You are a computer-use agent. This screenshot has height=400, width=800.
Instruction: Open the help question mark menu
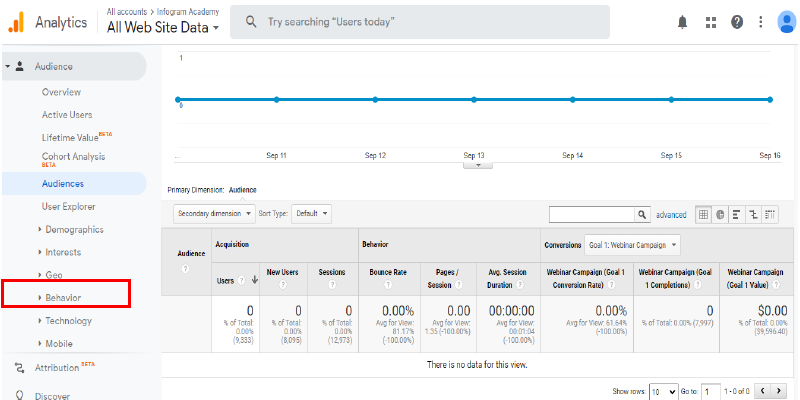coord(736,22)
